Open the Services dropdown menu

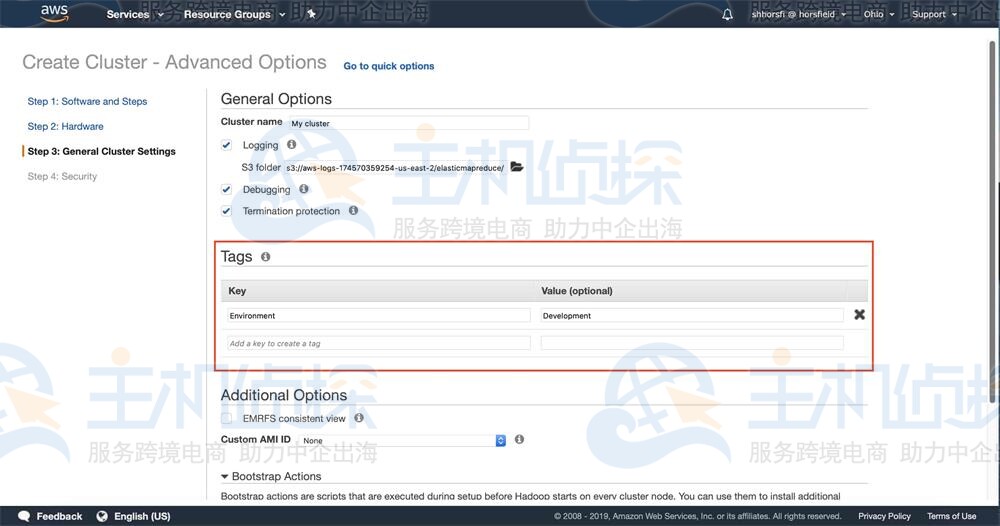(134, 14)
